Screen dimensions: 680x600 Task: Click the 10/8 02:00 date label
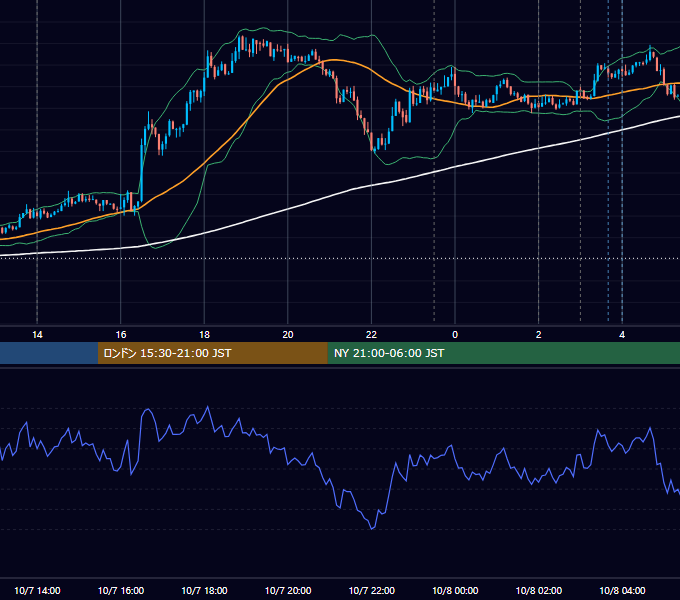(539, 590)
